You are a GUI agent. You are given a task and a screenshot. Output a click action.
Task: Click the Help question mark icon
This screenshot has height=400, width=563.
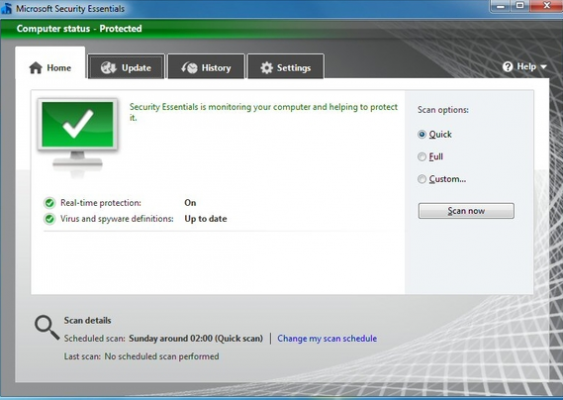507,66
